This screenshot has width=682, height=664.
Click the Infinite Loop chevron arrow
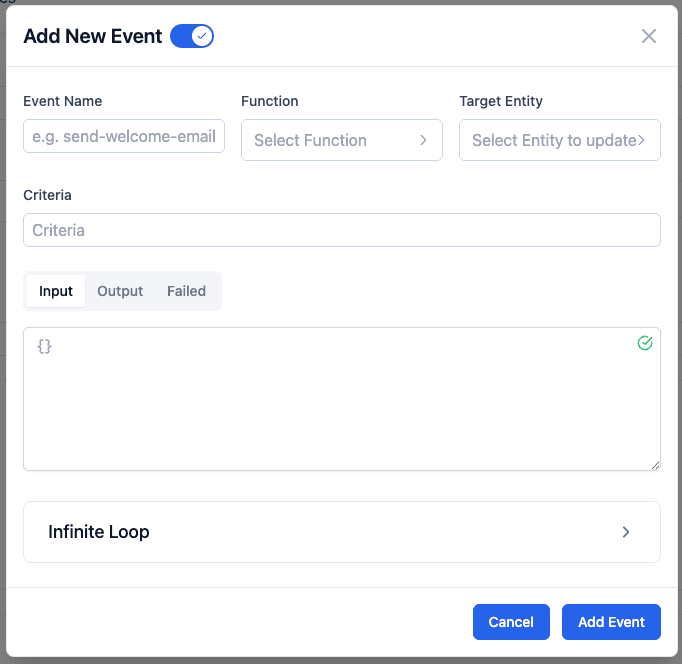pyautogui.click(x=626, y=532)
